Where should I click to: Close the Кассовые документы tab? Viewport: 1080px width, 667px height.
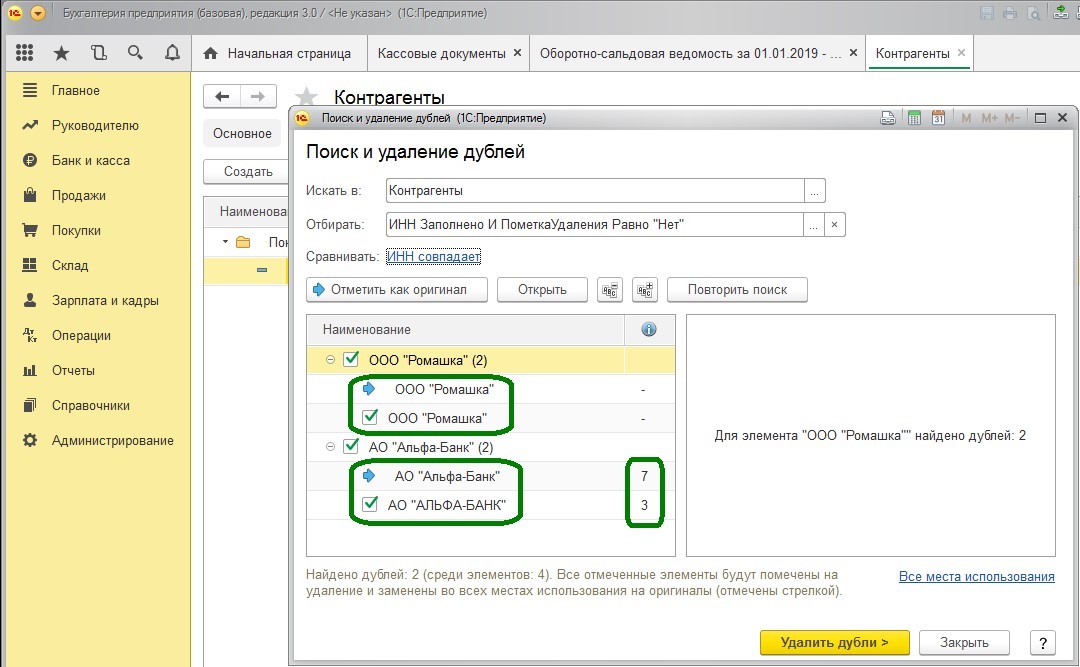(517, 52)
